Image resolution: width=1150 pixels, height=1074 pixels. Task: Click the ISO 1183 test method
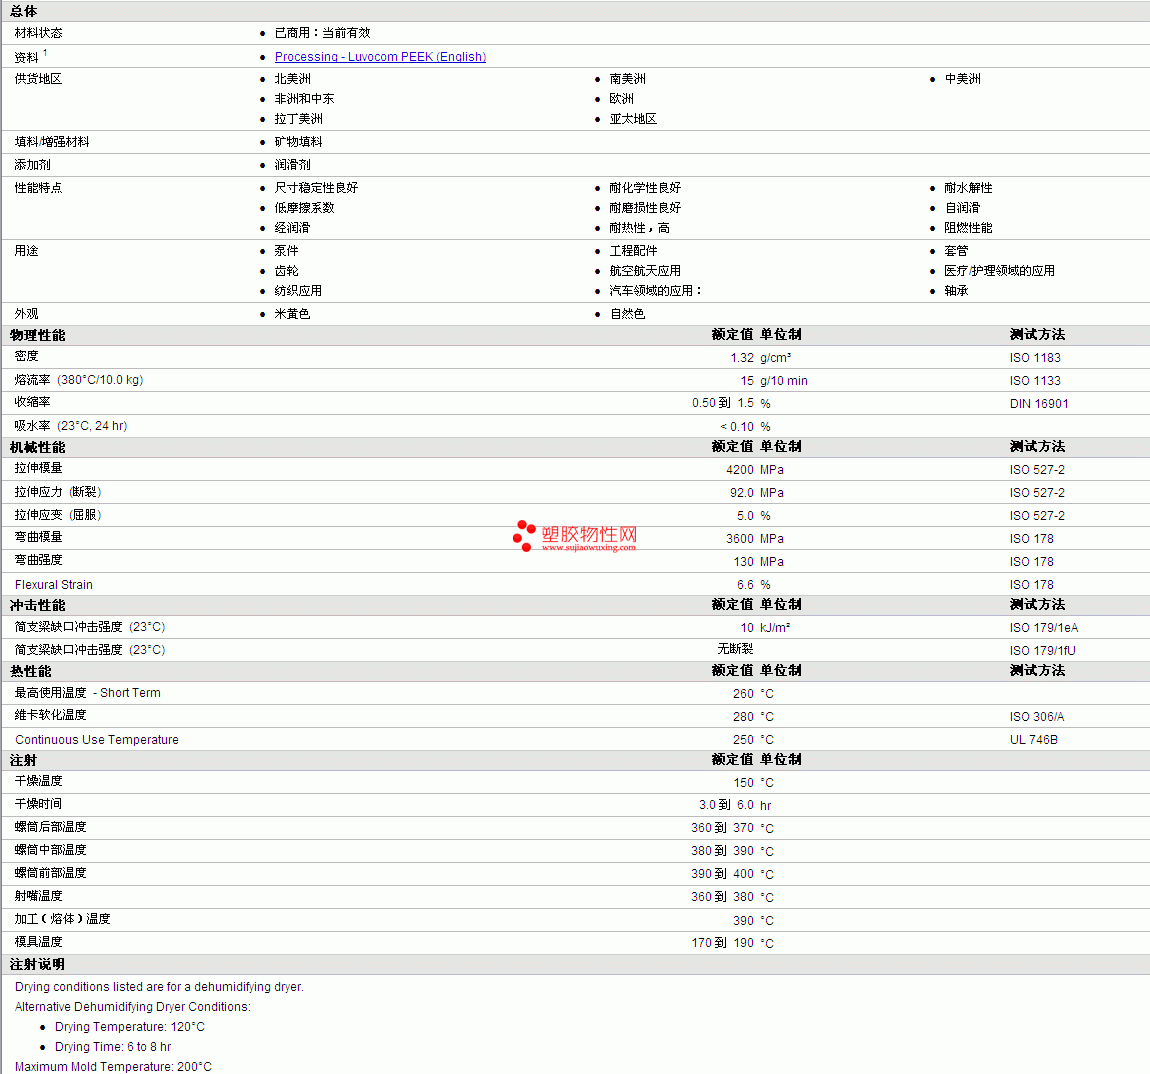(1035, 358)
